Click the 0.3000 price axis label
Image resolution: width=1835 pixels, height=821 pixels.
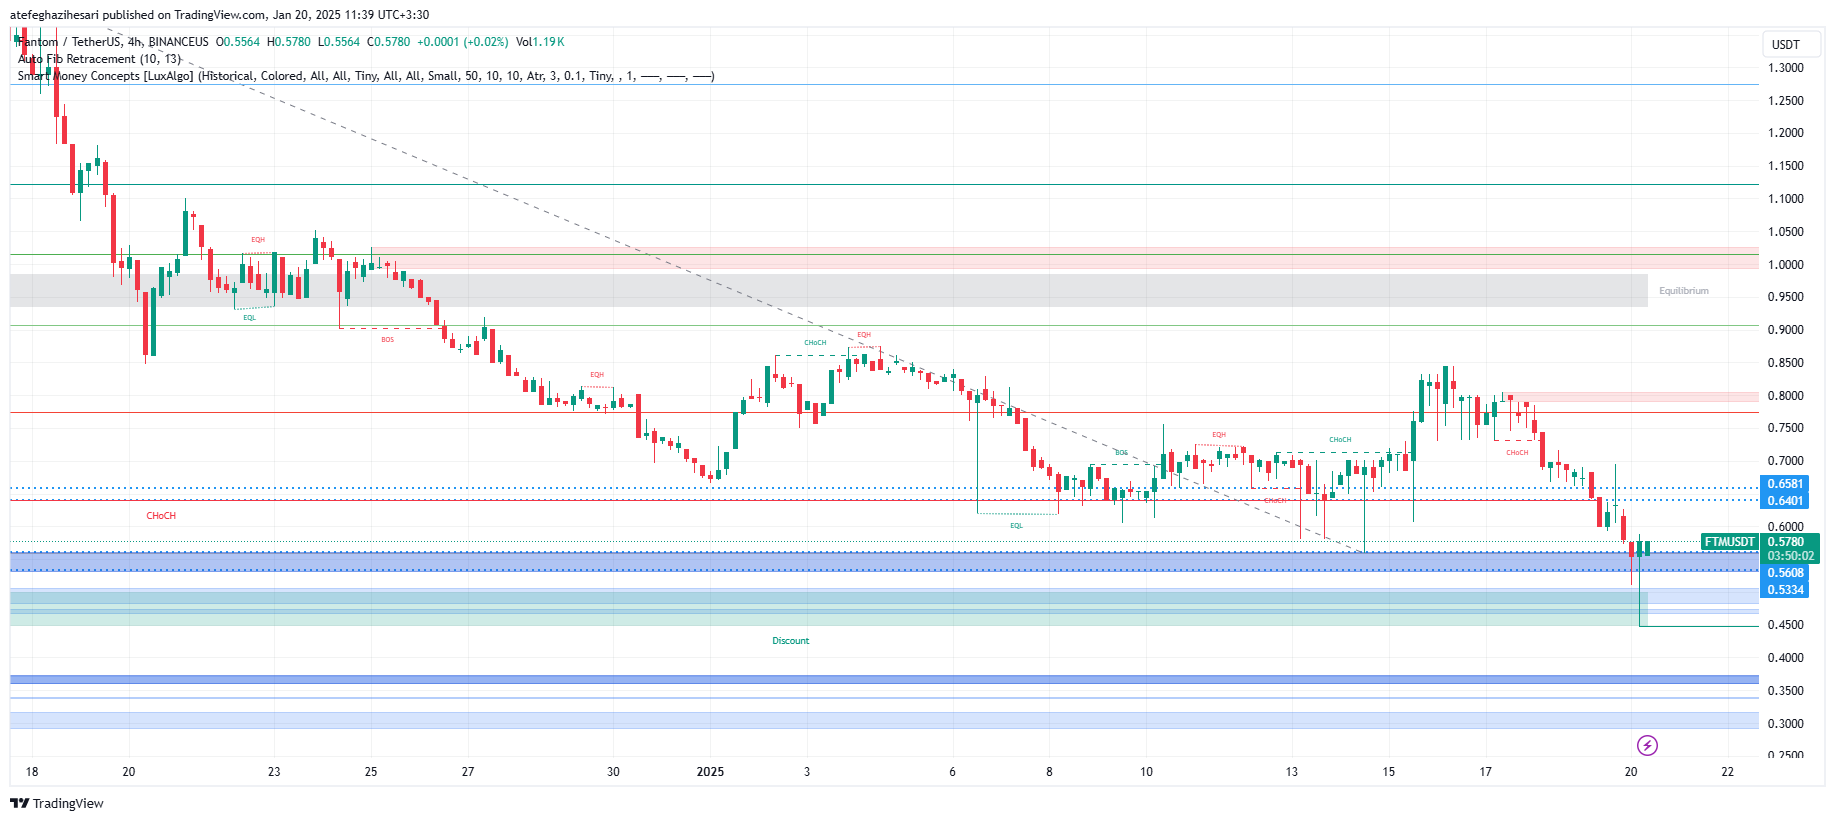[1786, 724]
